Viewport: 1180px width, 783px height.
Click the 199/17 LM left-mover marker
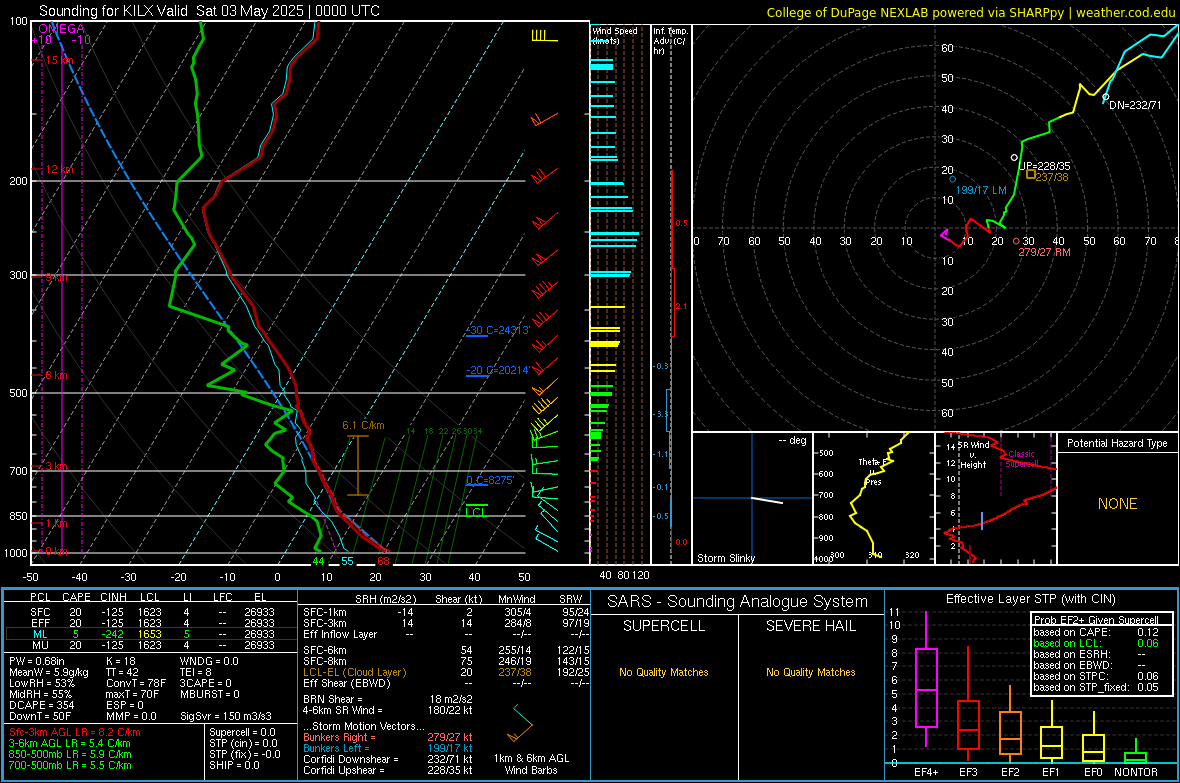point(953,179)
